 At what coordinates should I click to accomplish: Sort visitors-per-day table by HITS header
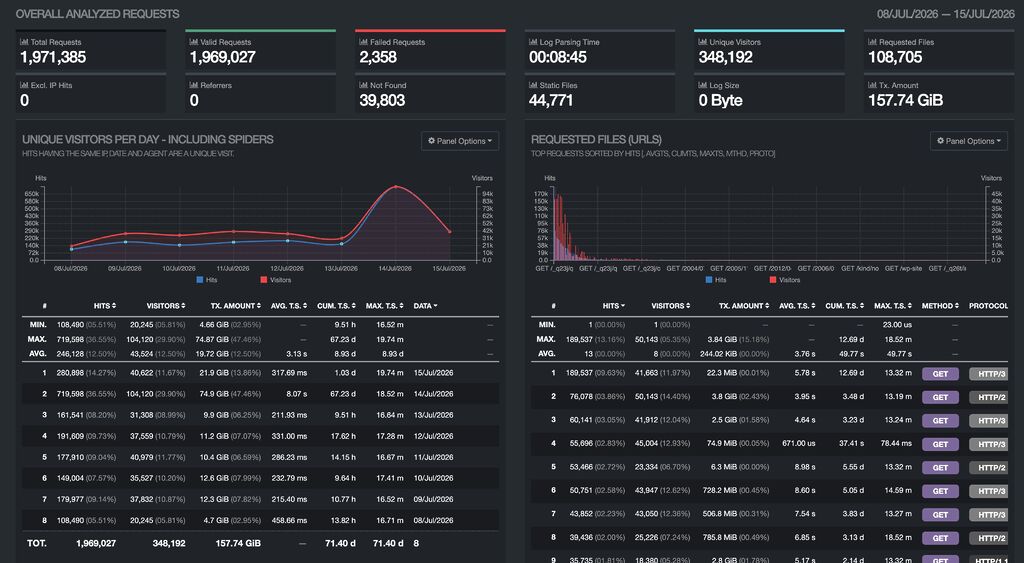(x=105, y=306)
